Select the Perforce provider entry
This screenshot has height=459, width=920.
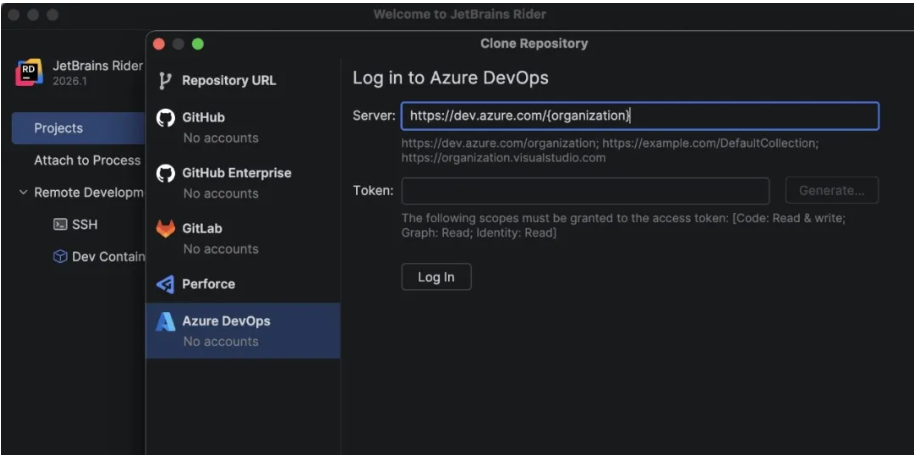click(209, 284)
